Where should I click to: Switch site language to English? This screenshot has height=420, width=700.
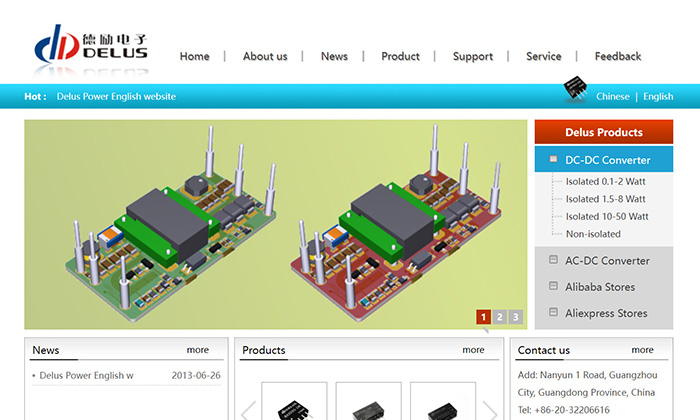click(x=658, y=96)
